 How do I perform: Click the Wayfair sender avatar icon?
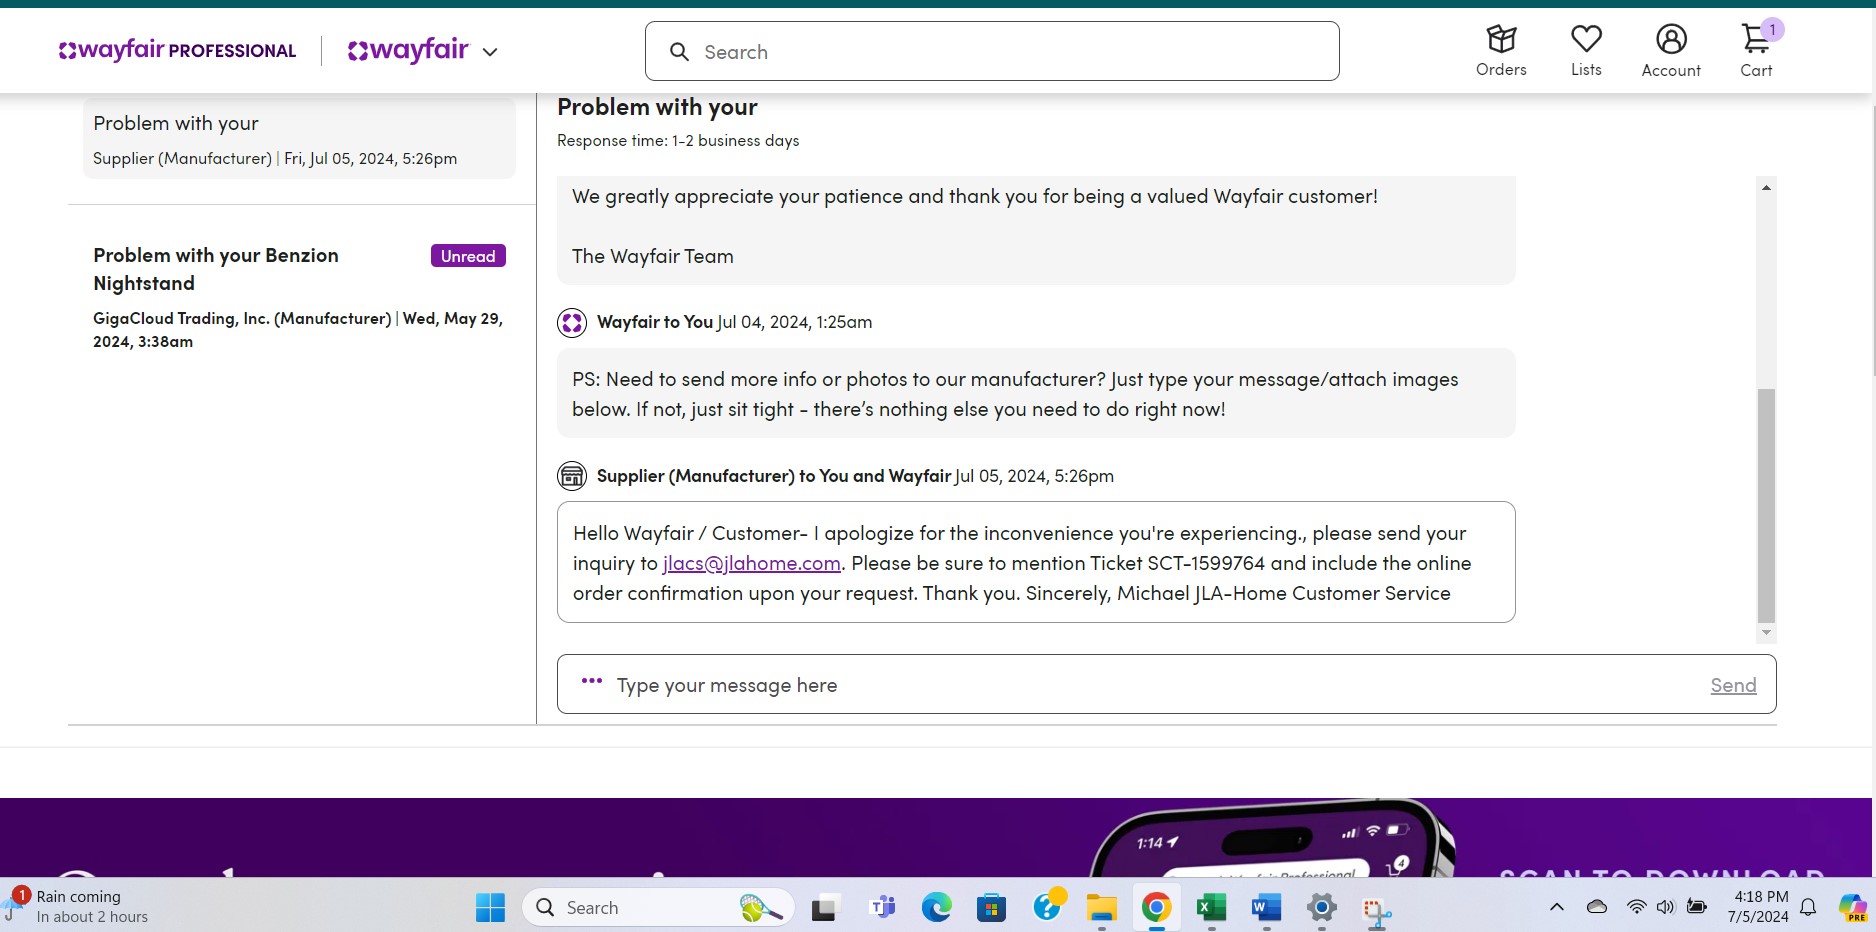[x=572, y=323]
